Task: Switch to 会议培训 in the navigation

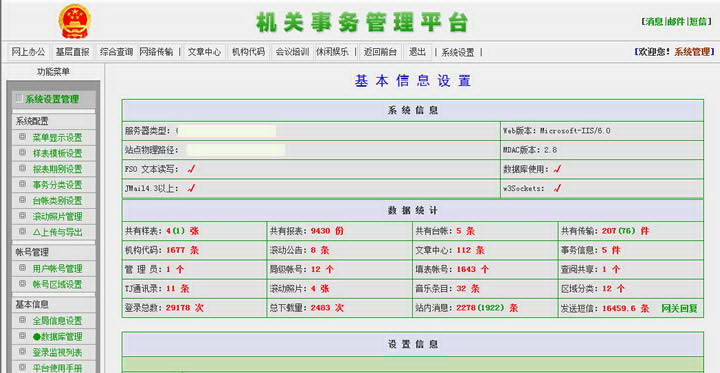Action: click(292, 52)
